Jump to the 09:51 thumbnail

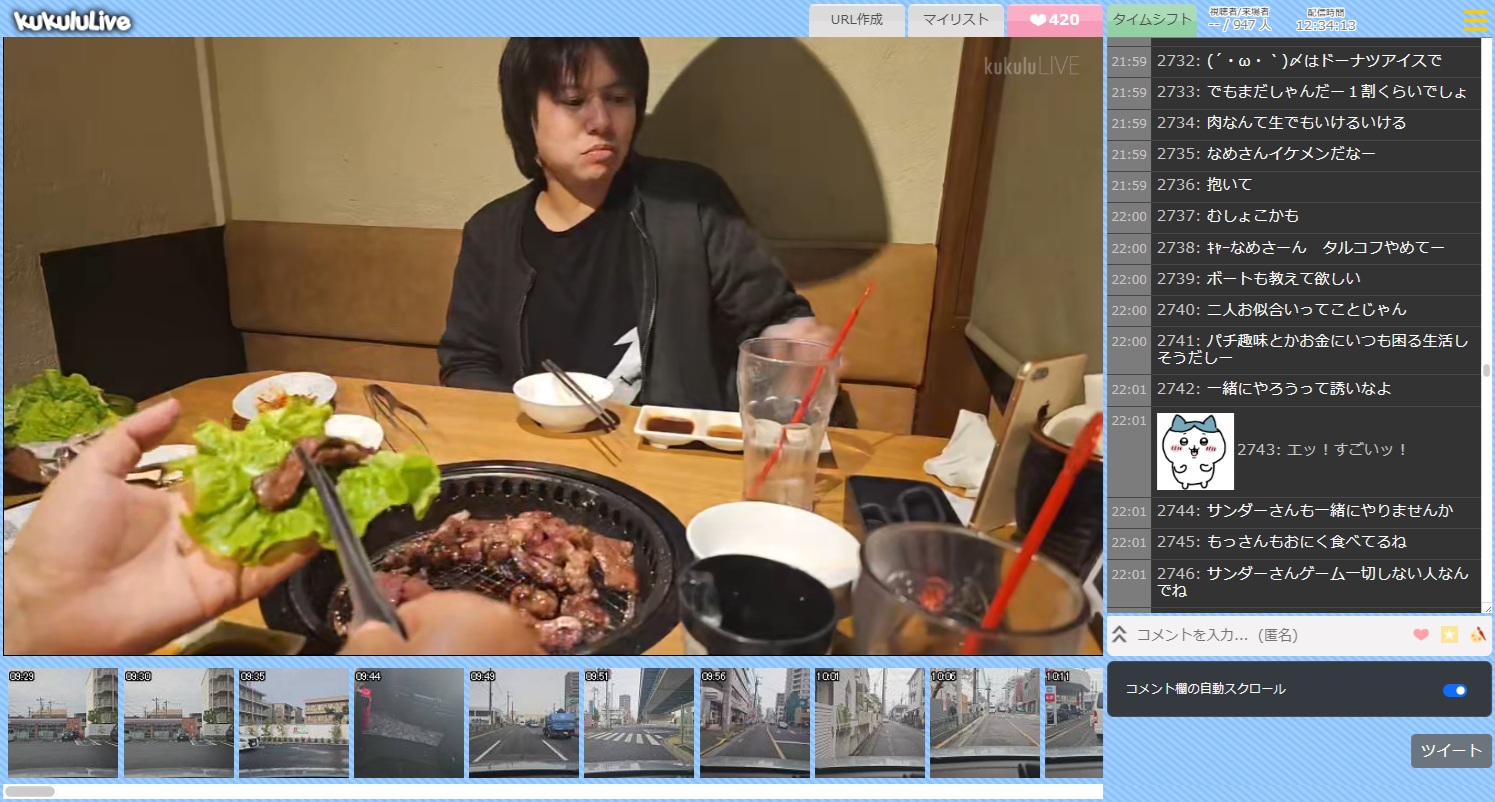(639, 723)
